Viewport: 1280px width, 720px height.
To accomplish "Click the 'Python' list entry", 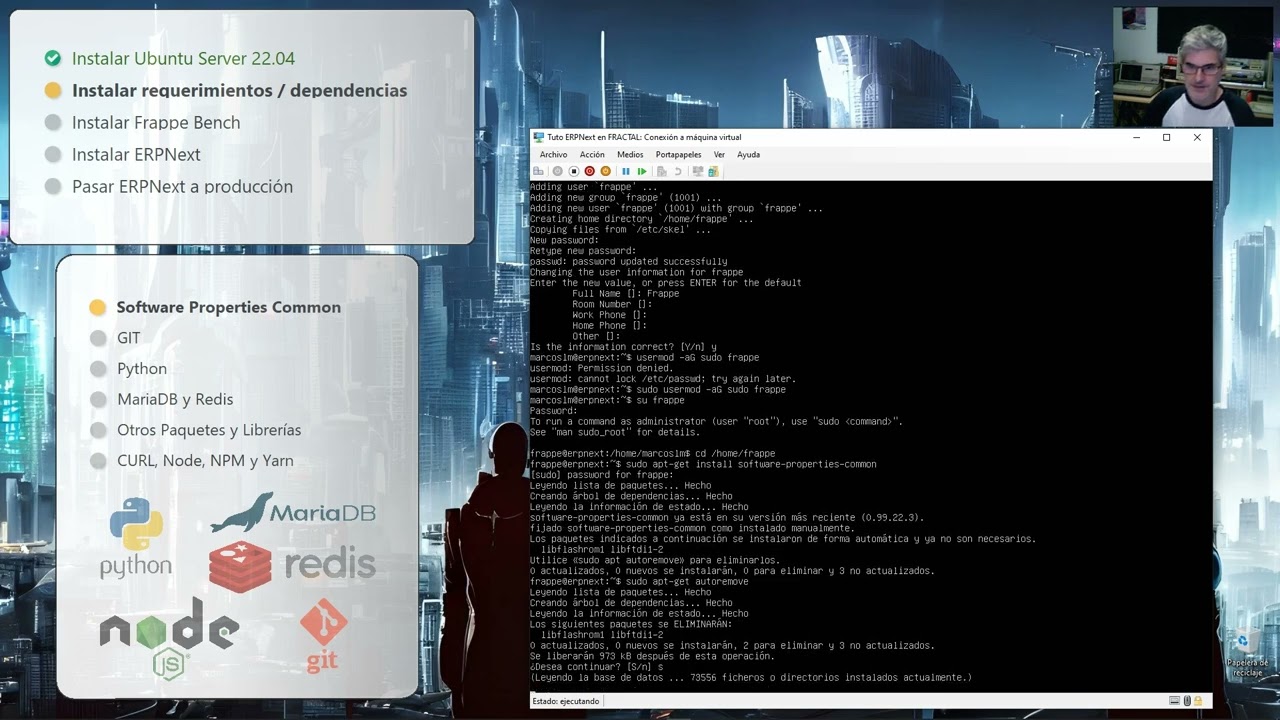I will pos(142,369).
